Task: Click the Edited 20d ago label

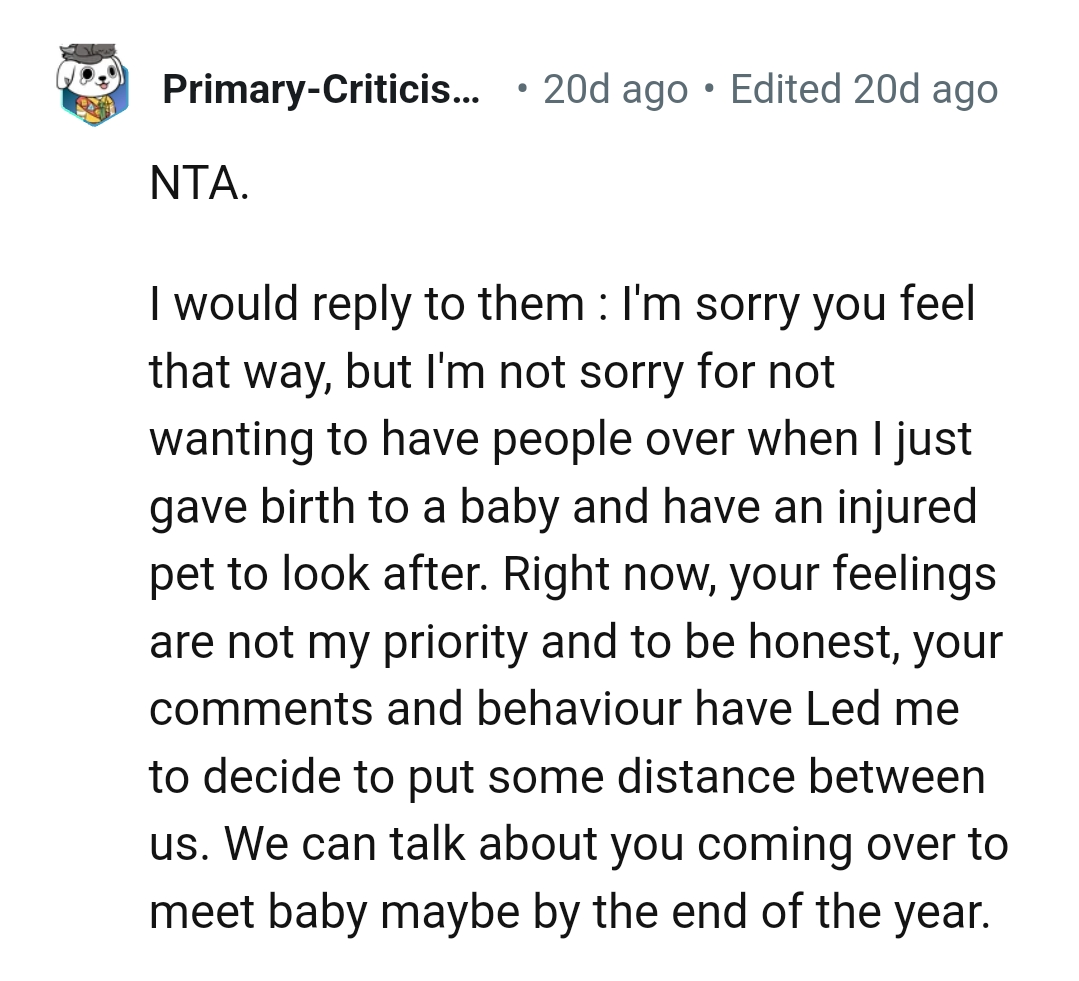Action: 863,88
